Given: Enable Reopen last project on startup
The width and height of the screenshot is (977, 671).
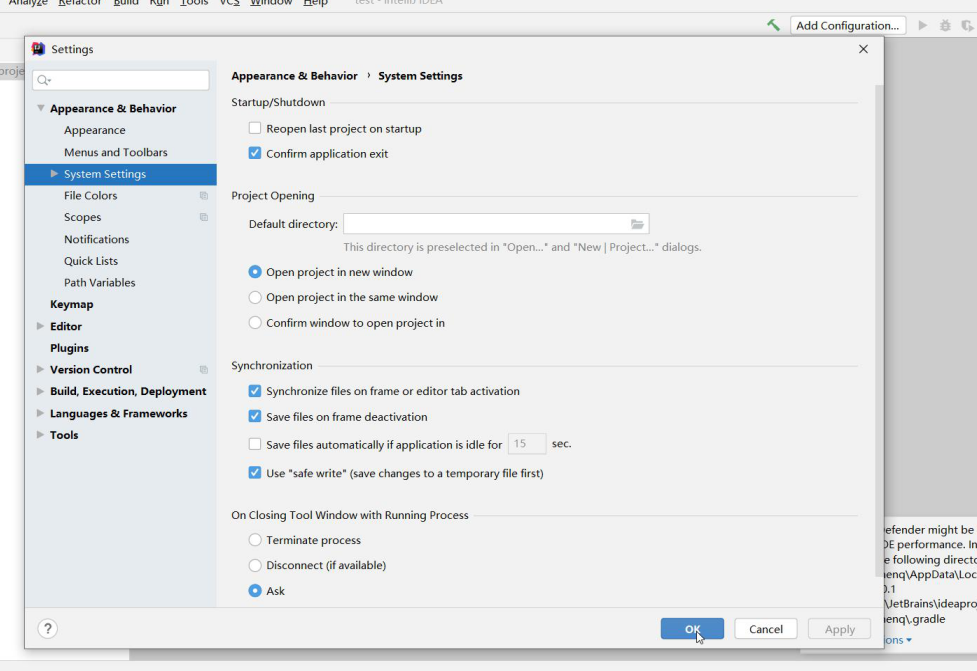Looking at the screenshot, I should [x=255, y=128].
